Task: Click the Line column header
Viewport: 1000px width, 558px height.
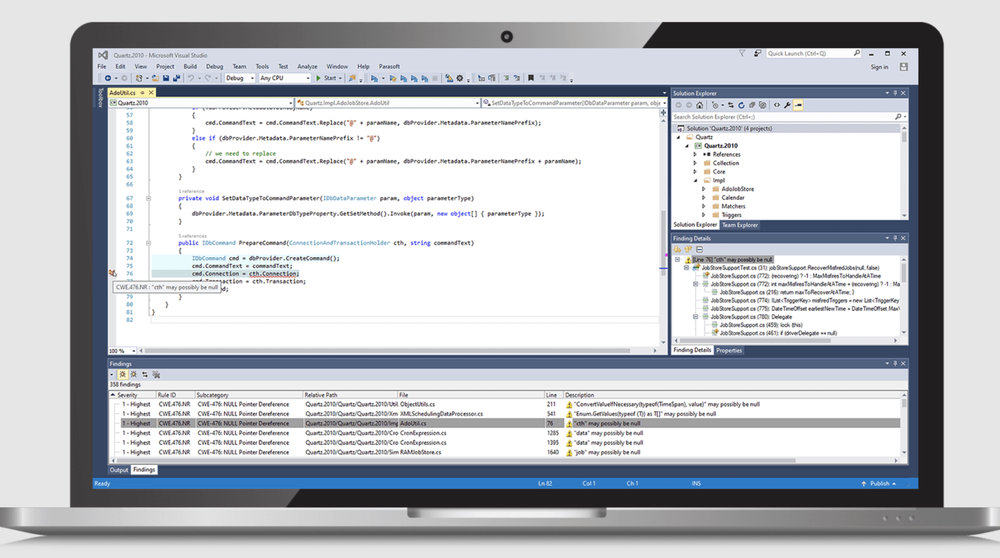Action: coord(554,395)
